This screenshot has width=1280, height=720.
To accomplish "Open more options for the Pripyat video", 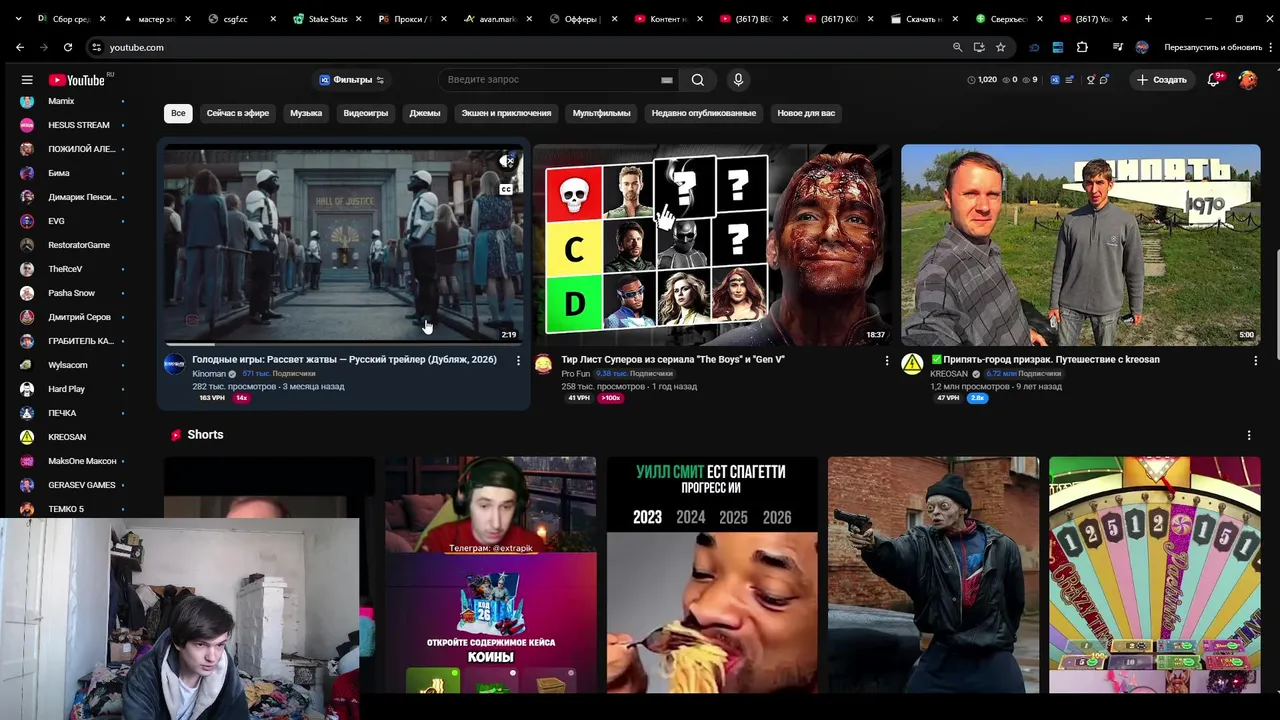I will coord(1255,360).
